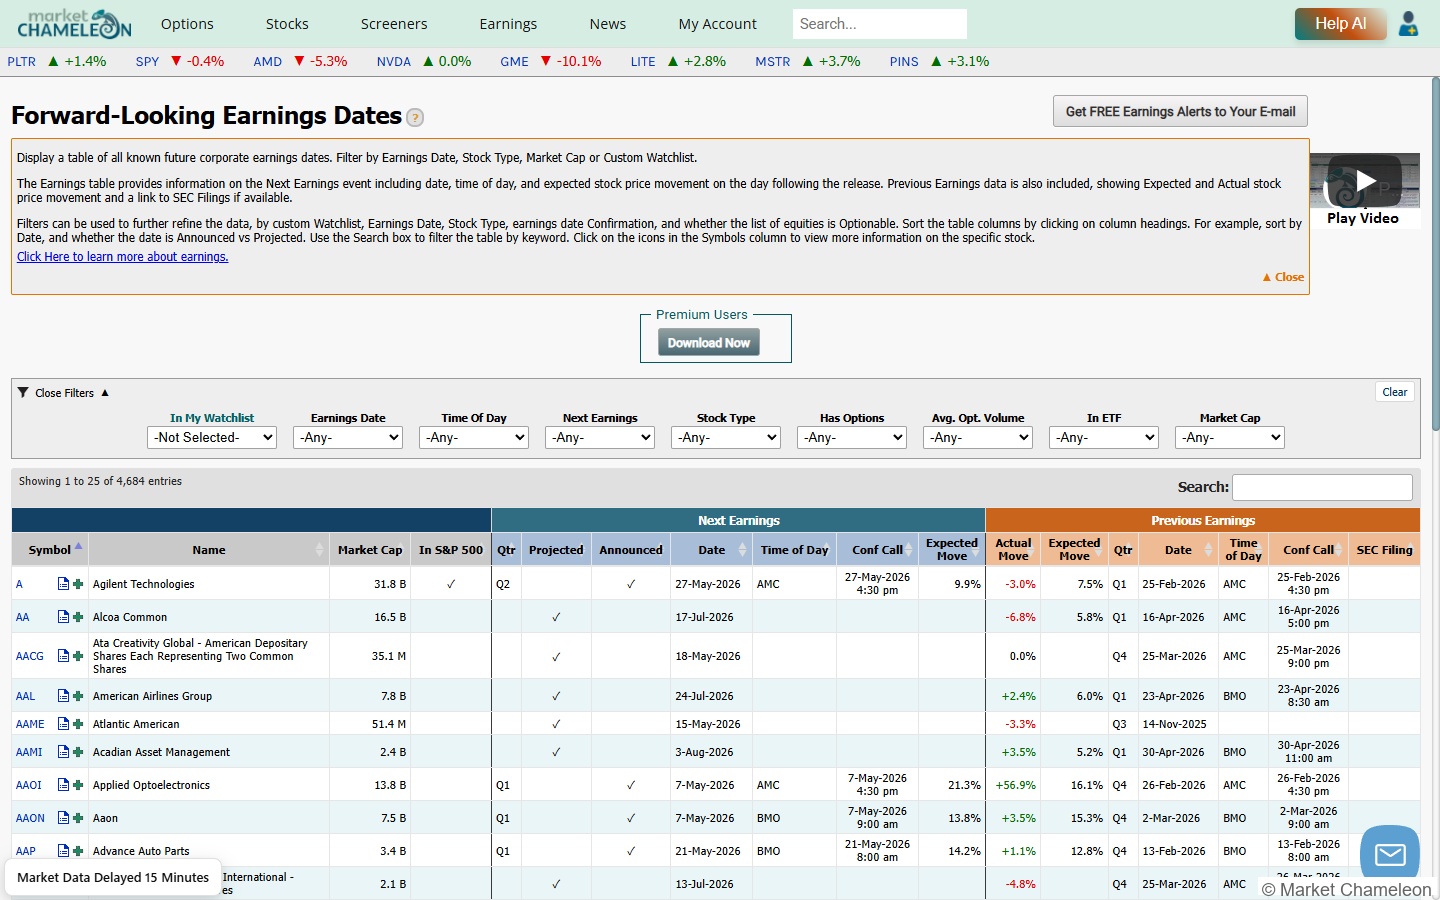Open the document icon in Alcoa row

63,617
